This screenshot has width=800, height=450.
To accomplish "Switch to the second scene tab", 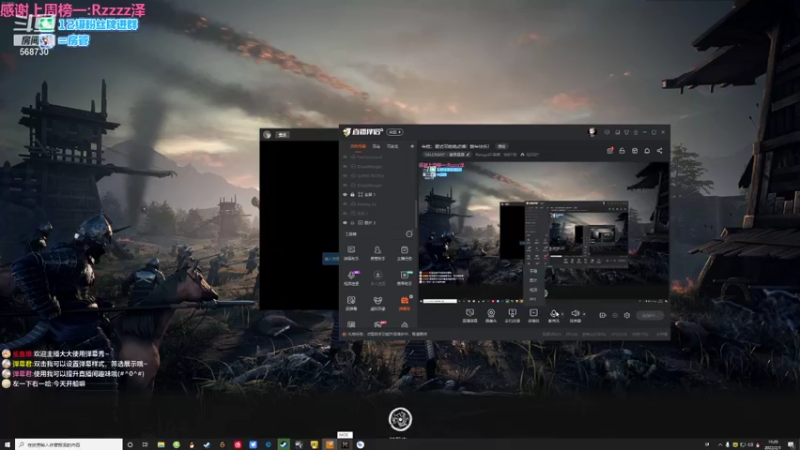I will click(376, 146).
